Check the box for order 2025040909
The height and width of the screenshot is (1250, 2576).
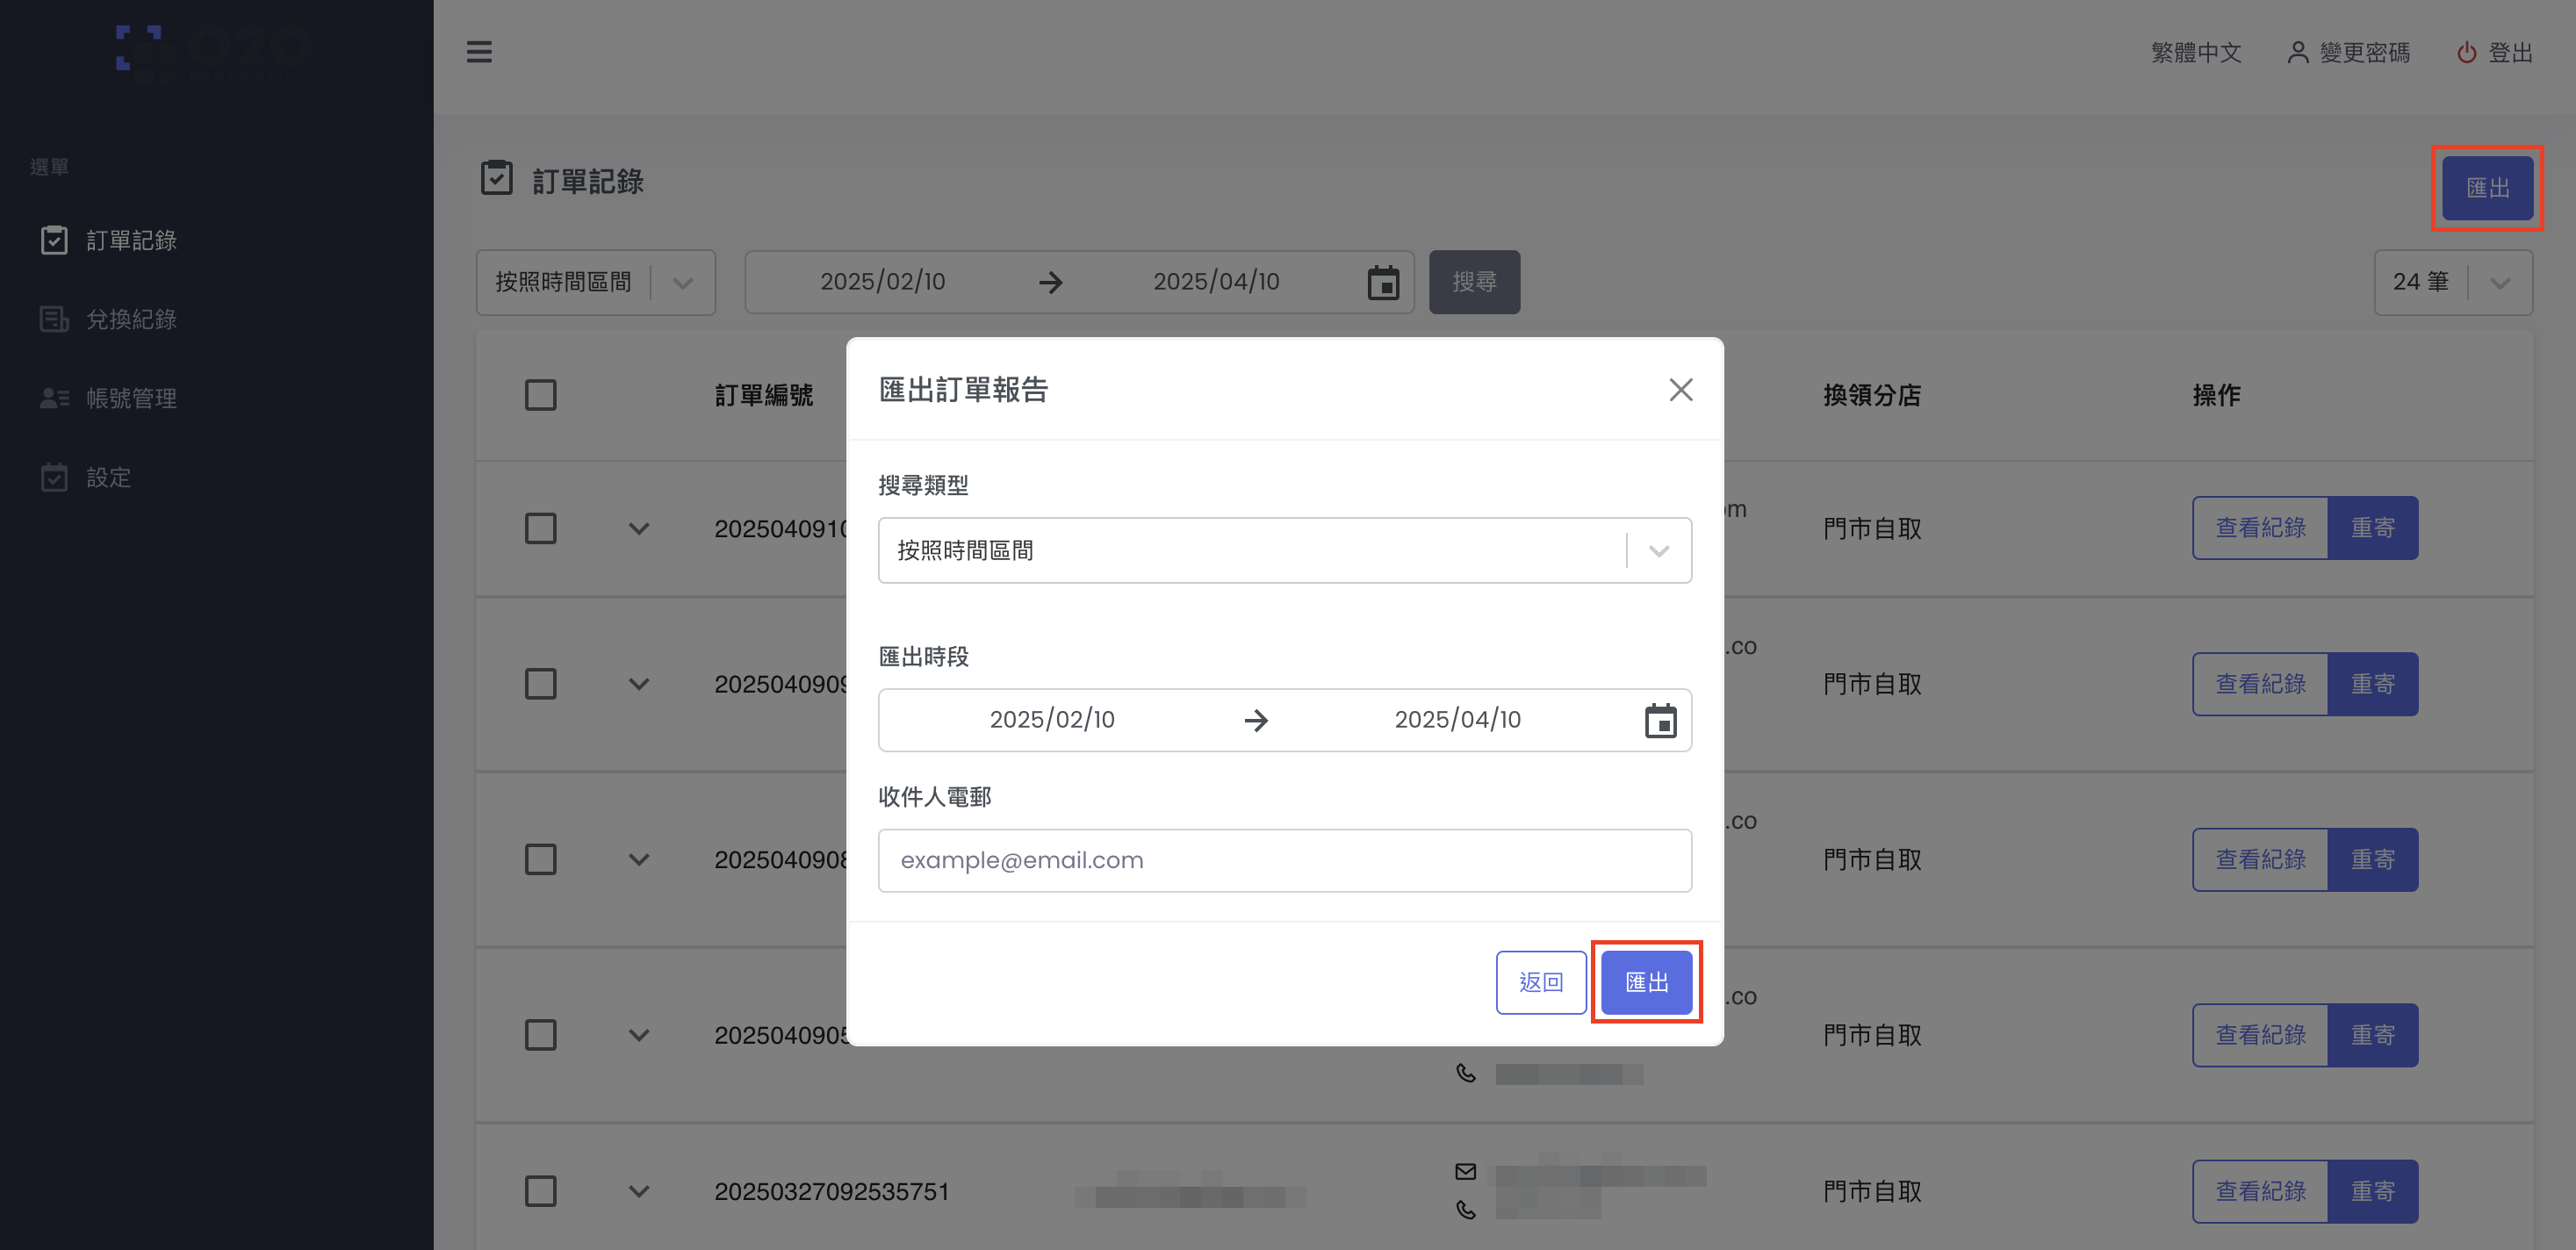click(540, 684)
